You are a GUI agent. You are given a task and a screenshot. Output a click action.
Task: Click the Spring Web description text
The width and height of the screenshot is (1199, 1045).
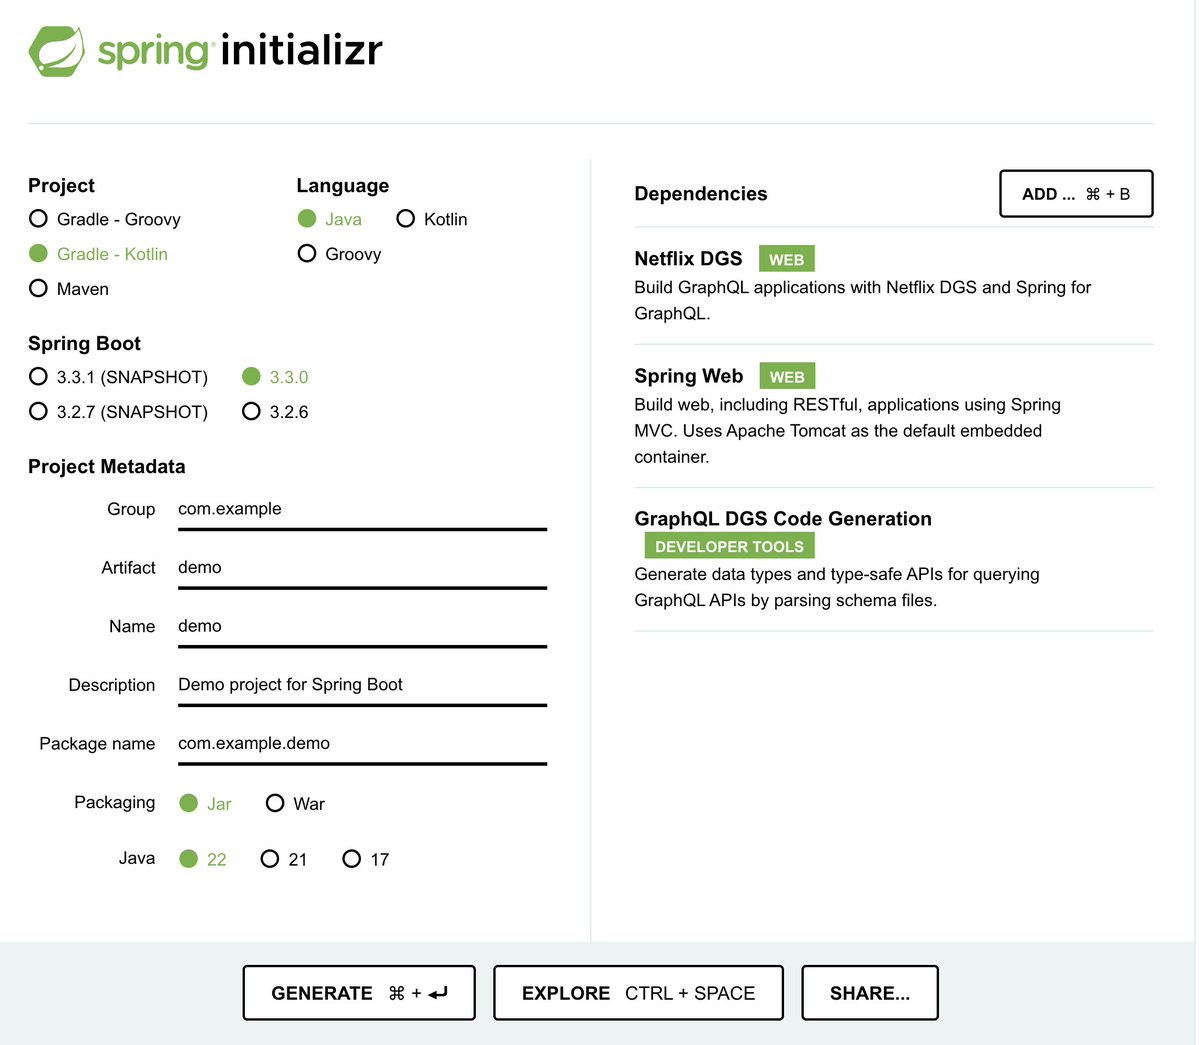847,430
